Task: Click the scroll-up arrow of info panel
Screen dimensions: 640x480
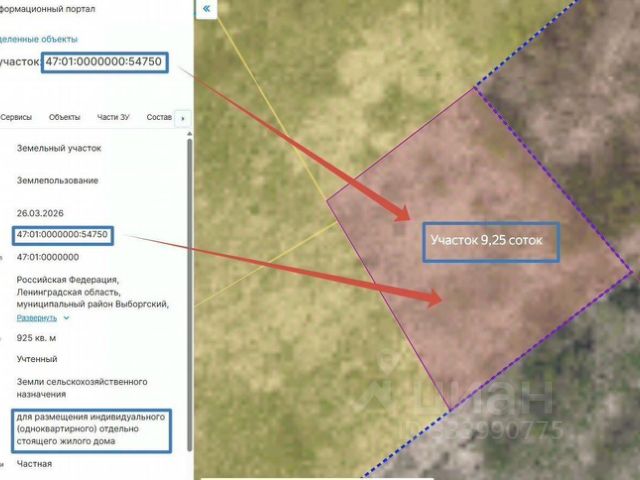Action: coord(189,134)
